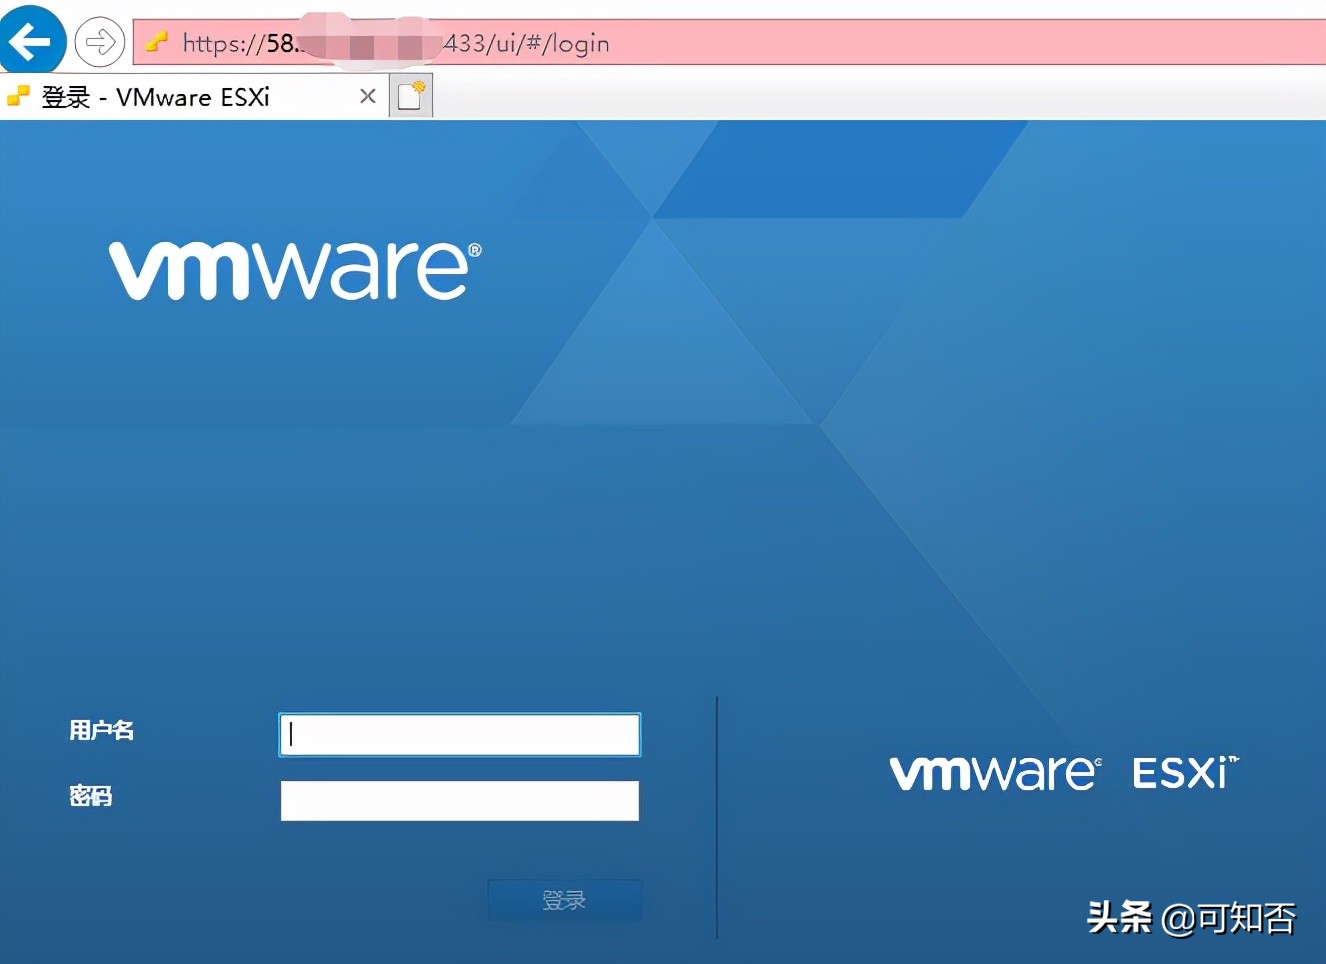Click the browser forward arrow button
This screenshot has height=964, width=1326.
pyautogui.click(x=100, y=42)
